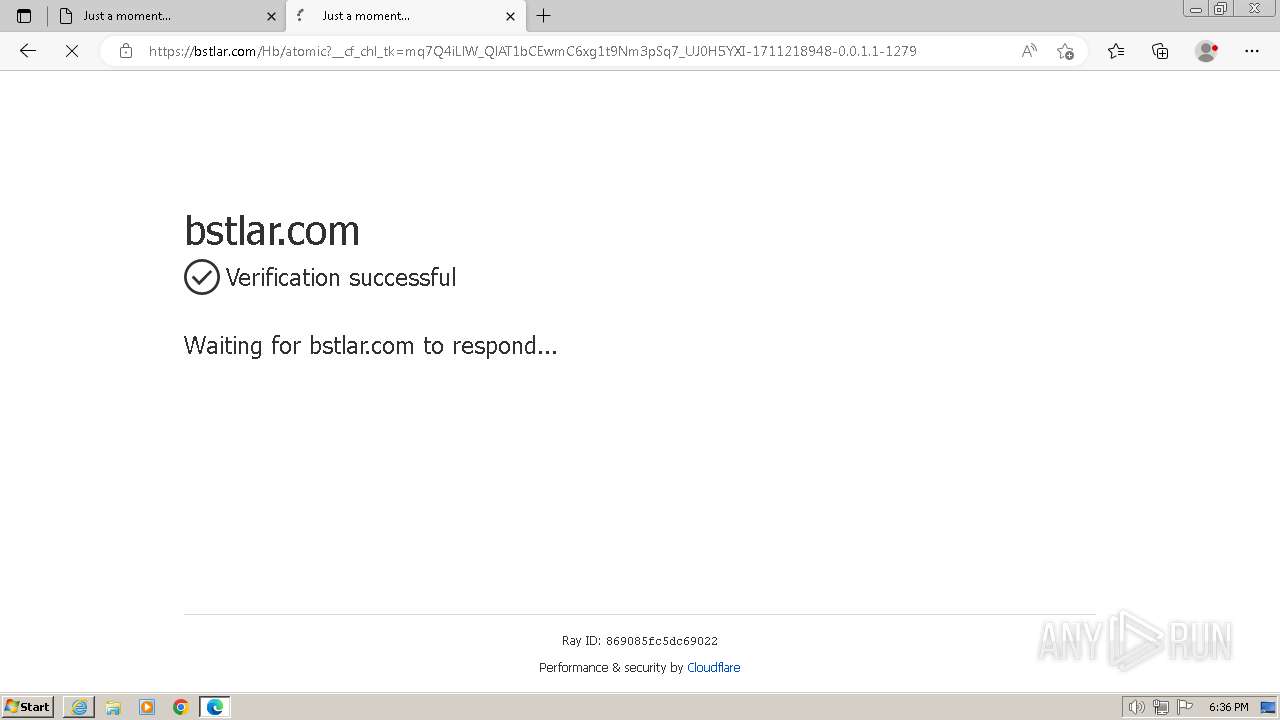Screen dimensions: 1280x720
Task: Select Microsoft Edge taskbar button
Action: click(215, 707)
